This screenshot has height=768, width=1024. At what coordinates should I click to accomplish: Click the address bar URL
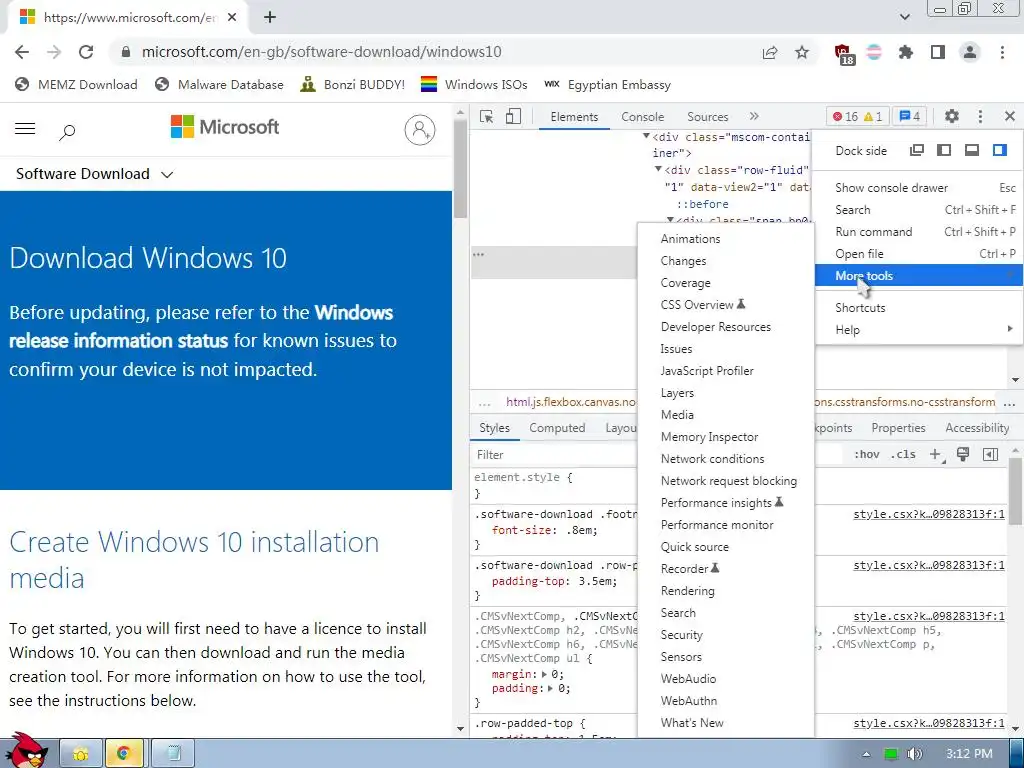click(x=321, y=52)
